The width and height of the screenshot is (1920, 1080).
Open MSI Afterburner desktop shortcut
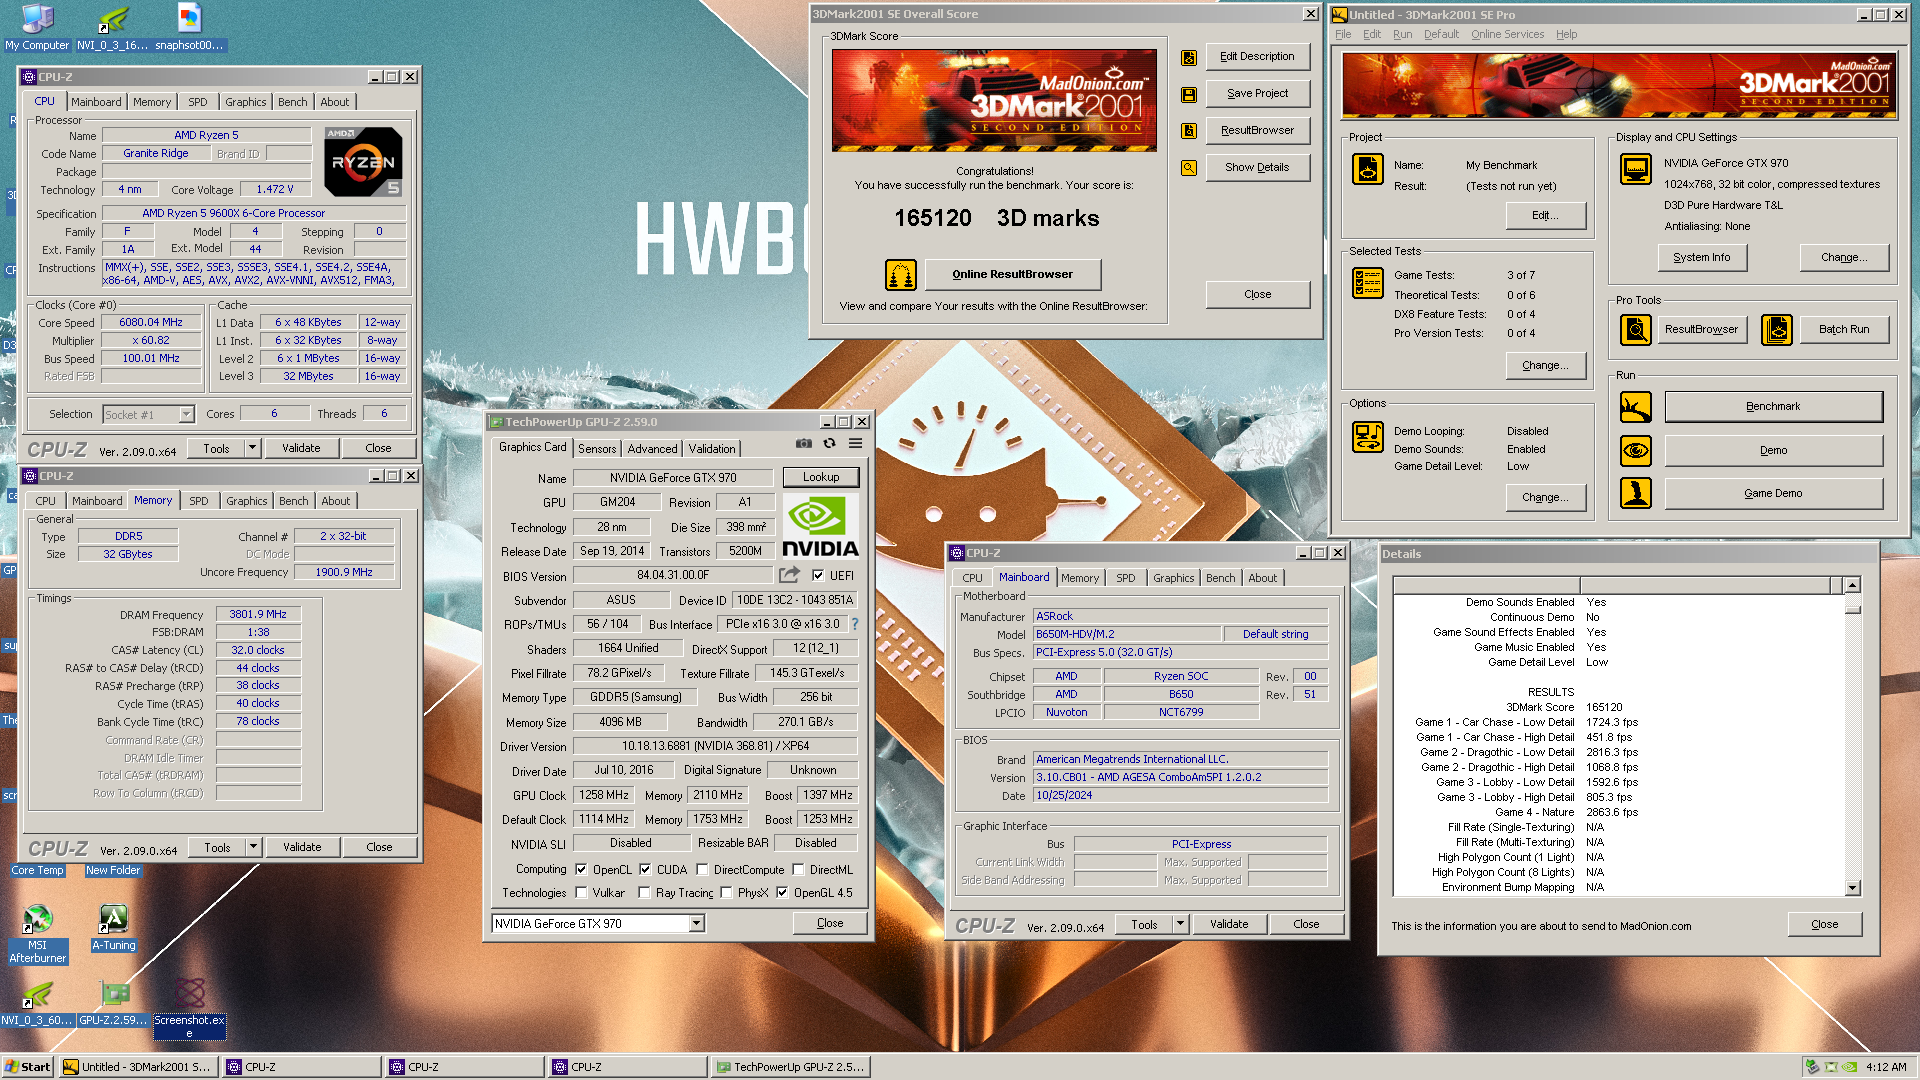(37, 933)
